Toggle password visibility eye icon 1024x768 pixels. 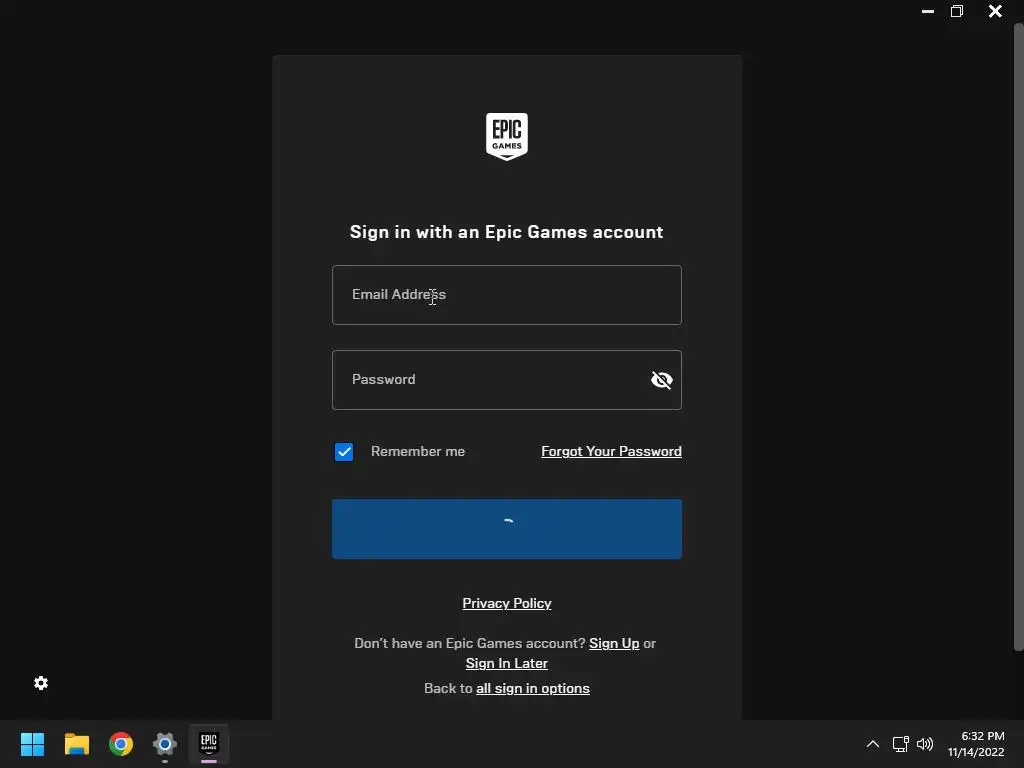tap(662, 379)
